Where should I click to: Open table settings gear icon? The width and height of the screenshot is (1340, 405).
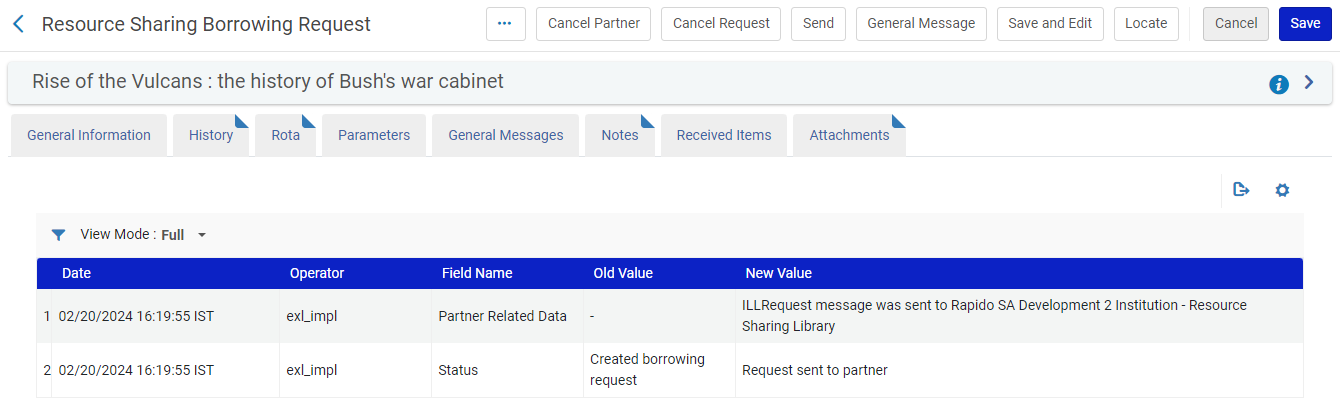(x=1282, y=190)
